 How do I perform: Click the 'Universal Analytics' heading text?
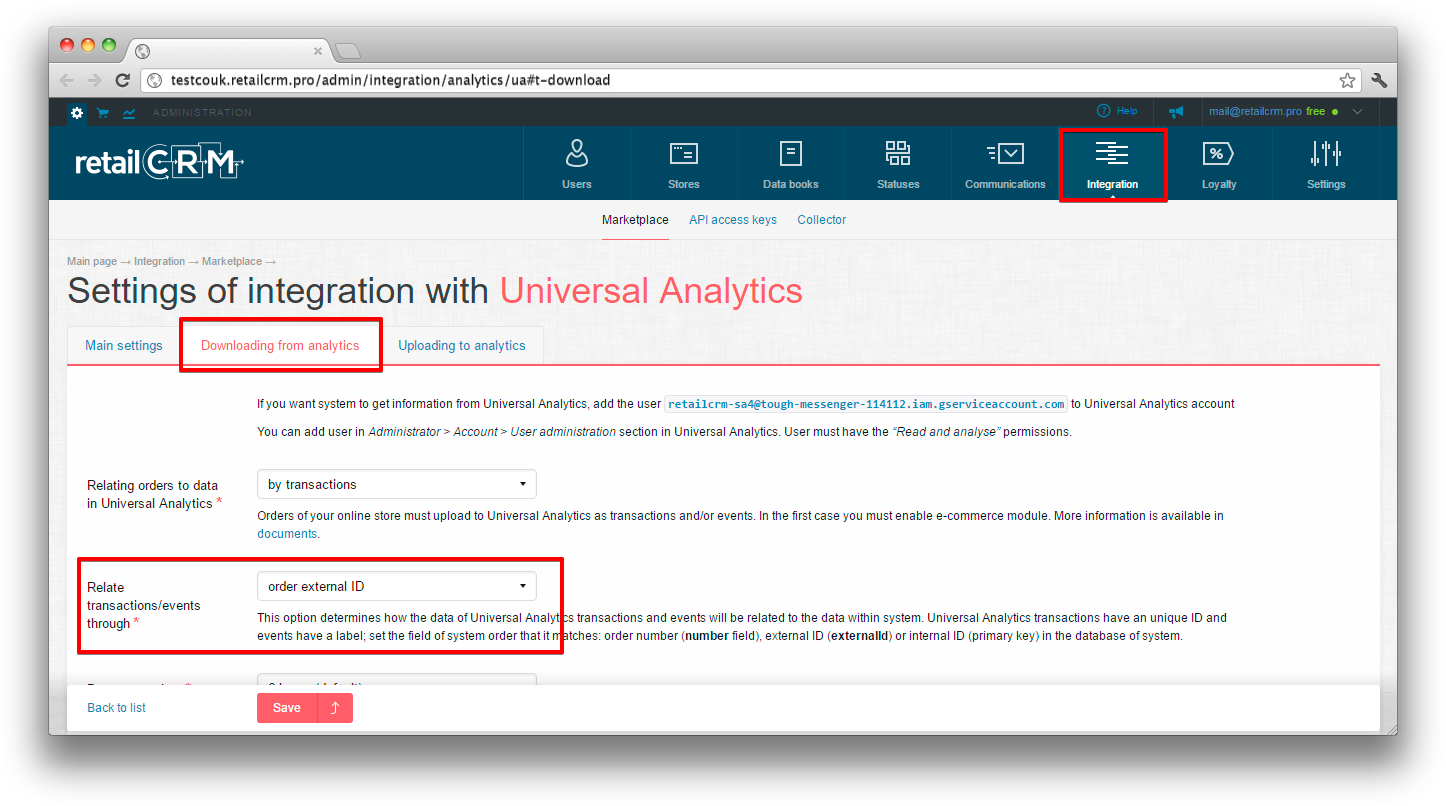coord(651,291)
